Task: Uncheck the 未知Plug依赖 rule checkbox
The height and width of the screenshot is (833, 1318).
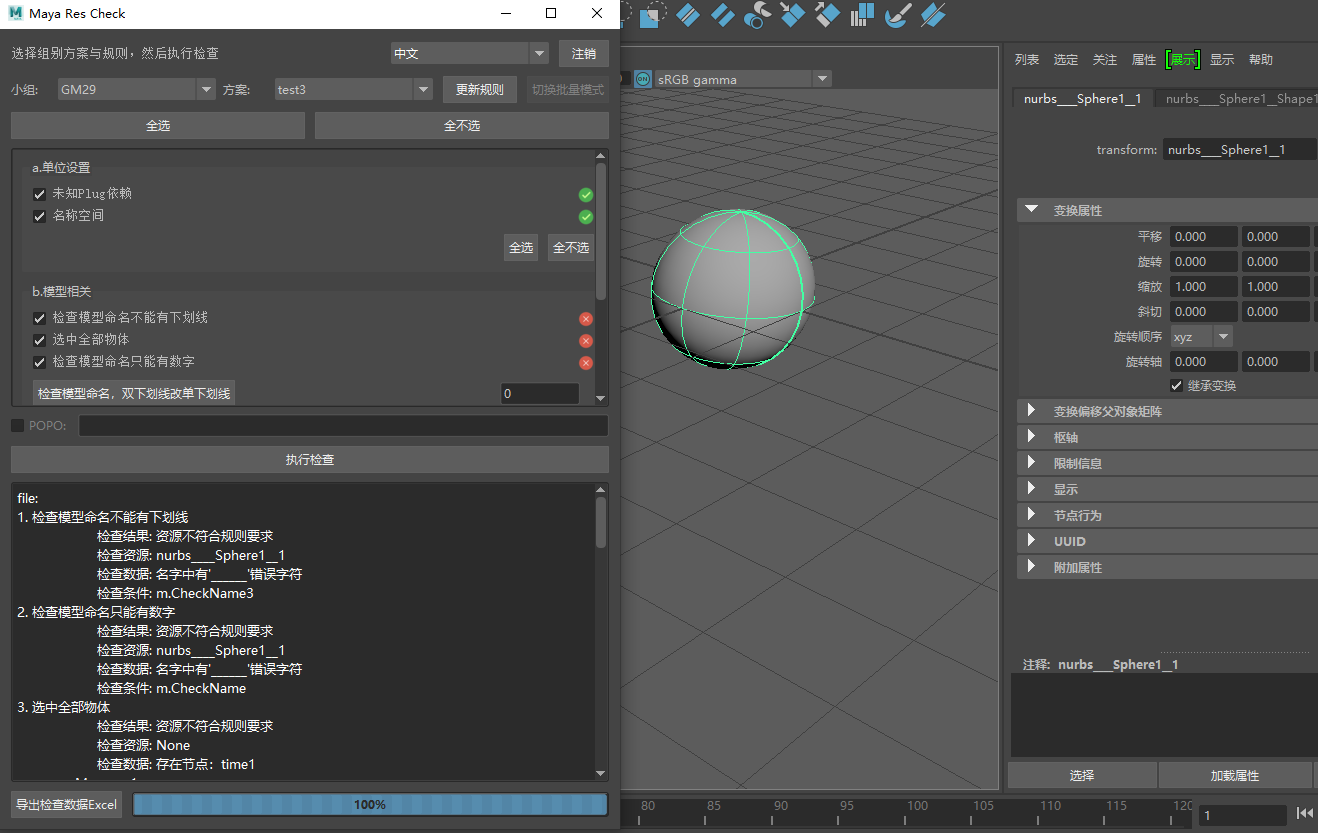Action: (x=40, y=194)
